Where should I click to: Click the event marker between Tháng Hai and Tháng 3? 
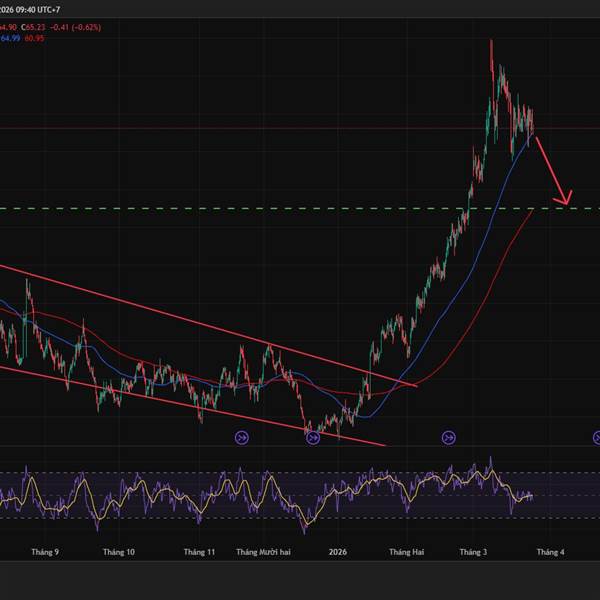tap(448, 437)
